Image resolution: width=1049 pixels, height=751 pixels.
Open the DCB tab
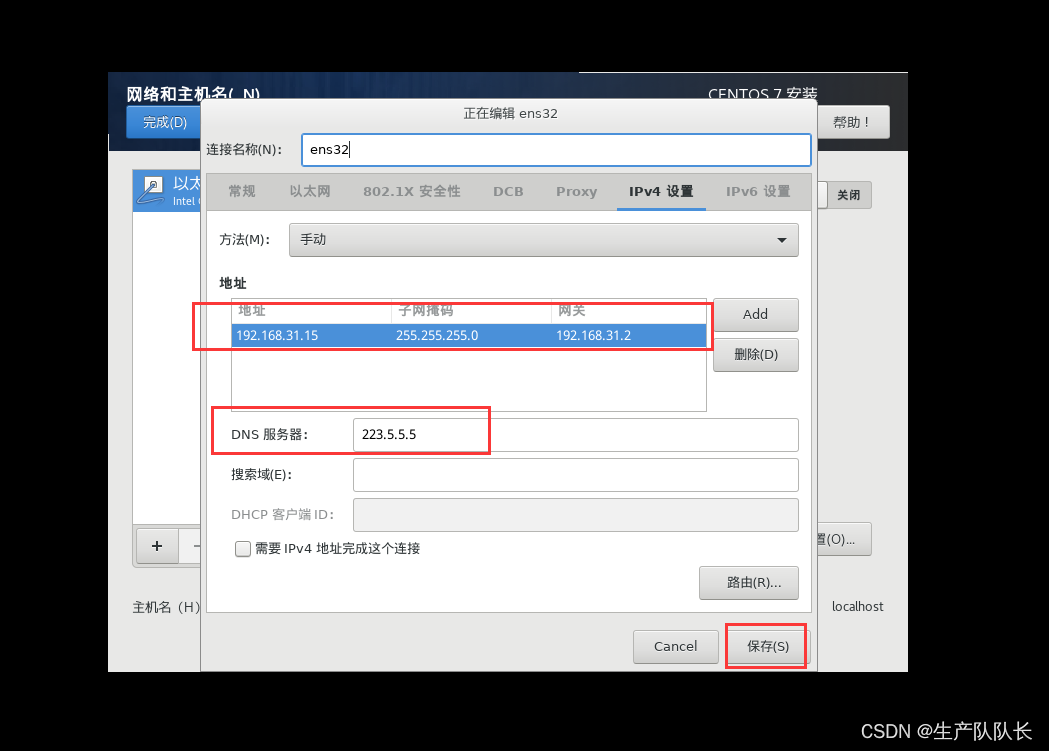(x=508, y=191)
